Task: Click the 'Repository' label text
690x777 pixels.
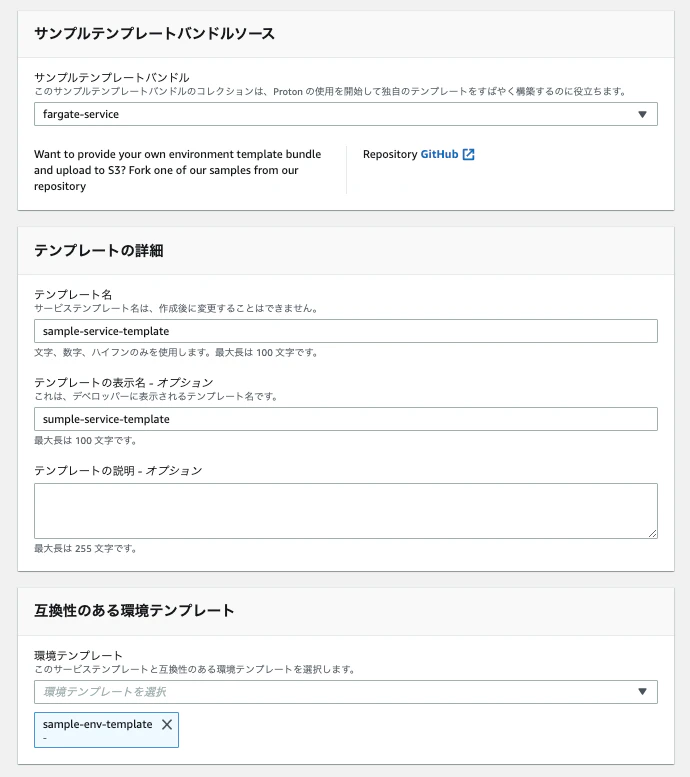Action: click(x=390, y=154)
